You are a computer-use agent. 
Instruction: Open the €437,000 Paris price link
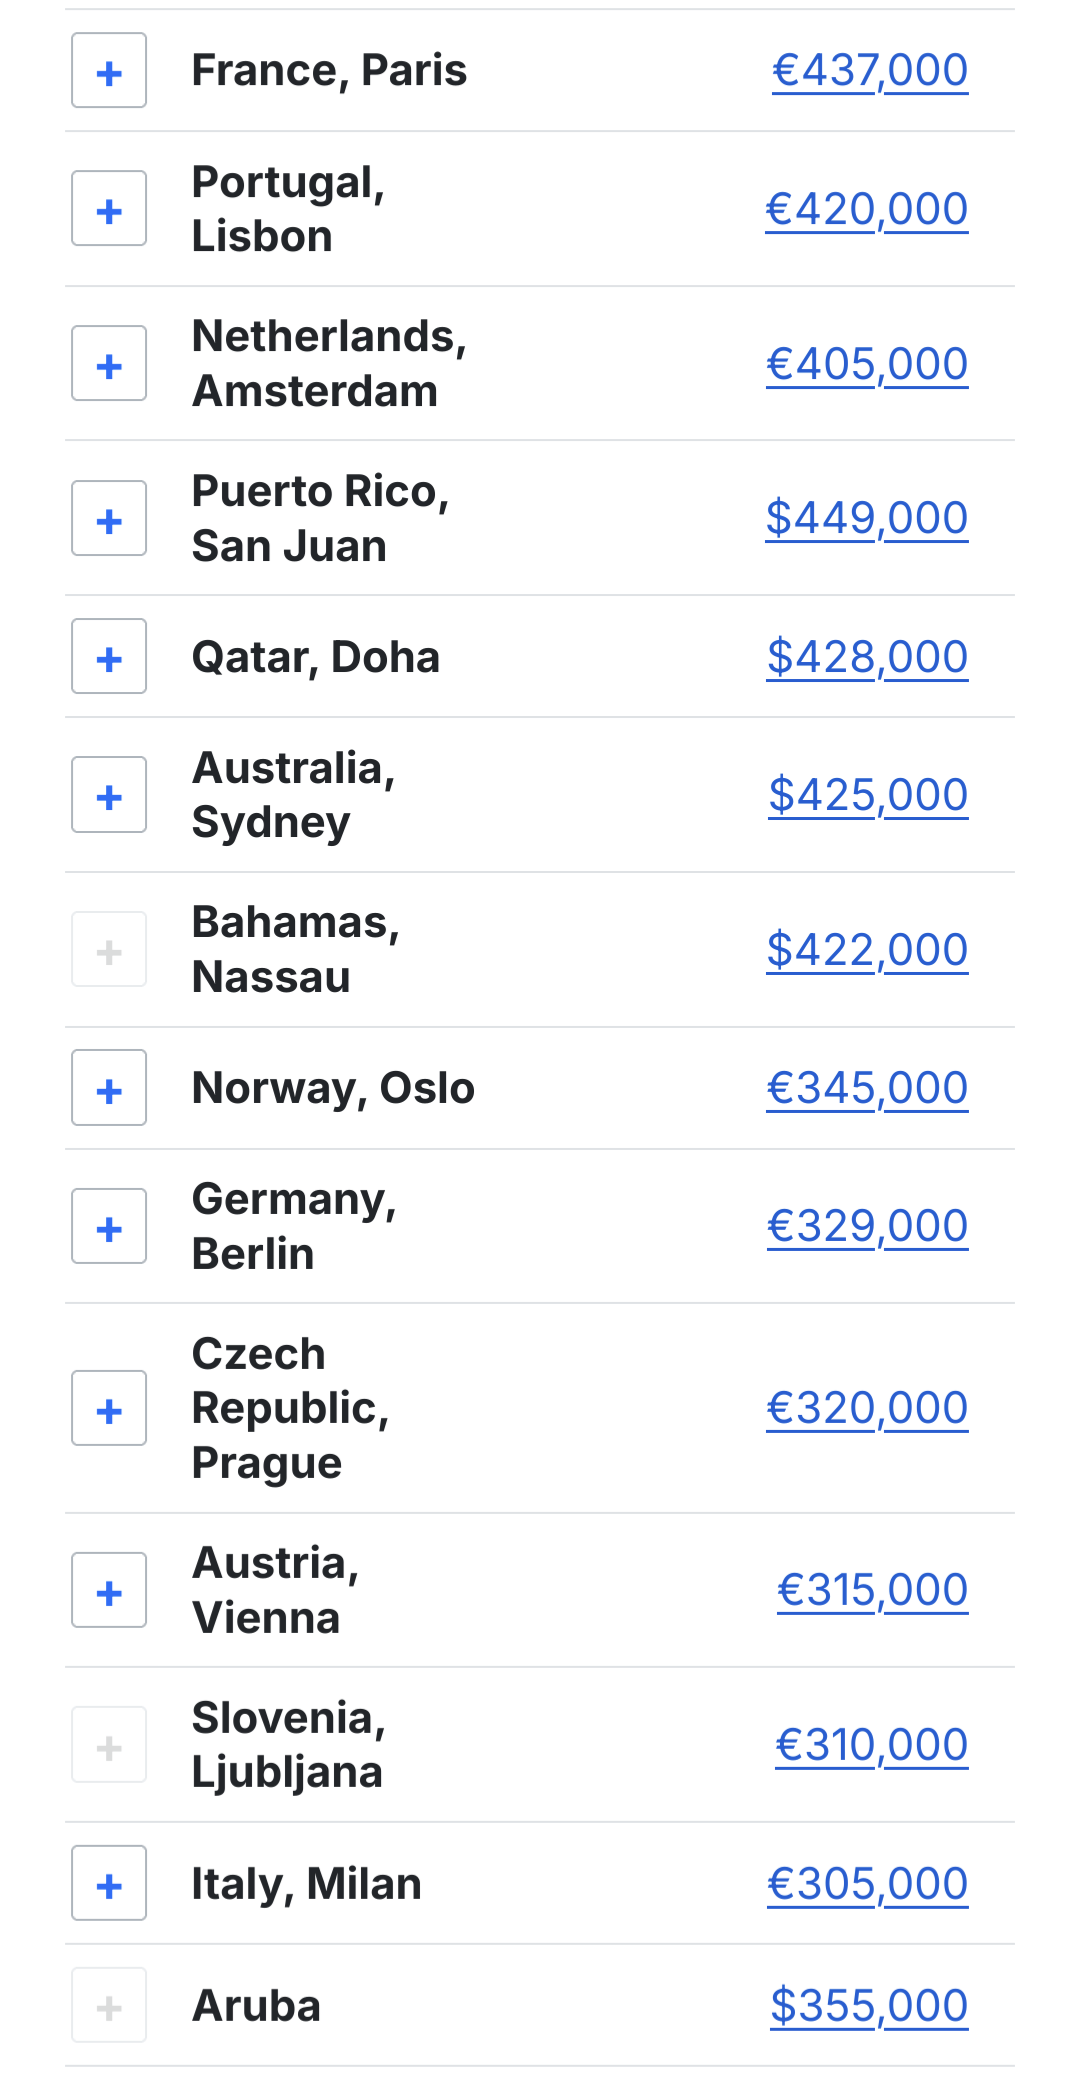click(869, 71)
